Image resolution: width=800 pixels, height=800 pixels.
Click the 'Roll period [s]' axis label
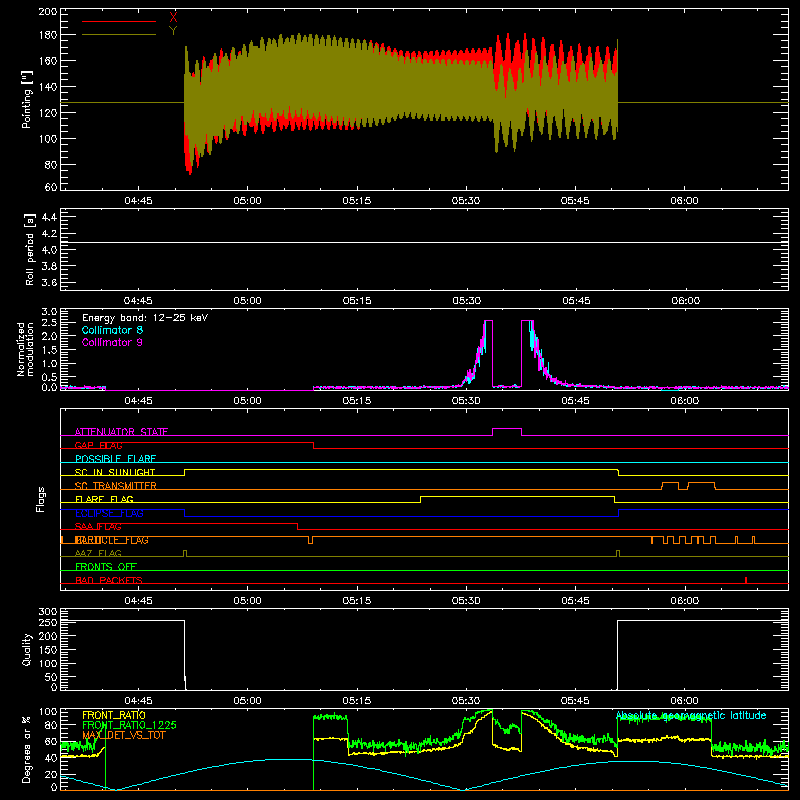click(x=30, y=249)
